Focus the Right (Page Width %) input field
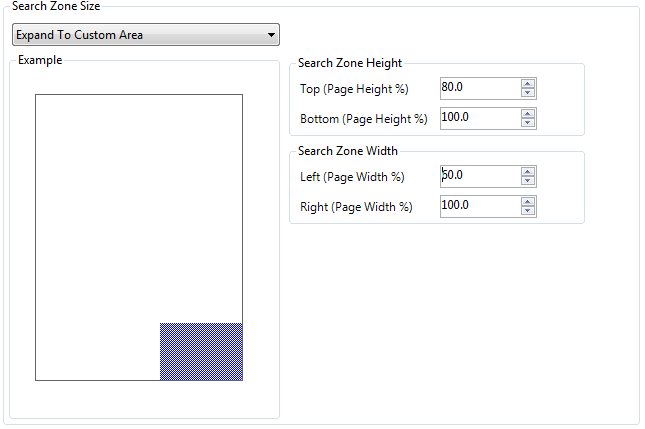The width and height of the screenshot is (645, 429). click(x=479, y=206)
